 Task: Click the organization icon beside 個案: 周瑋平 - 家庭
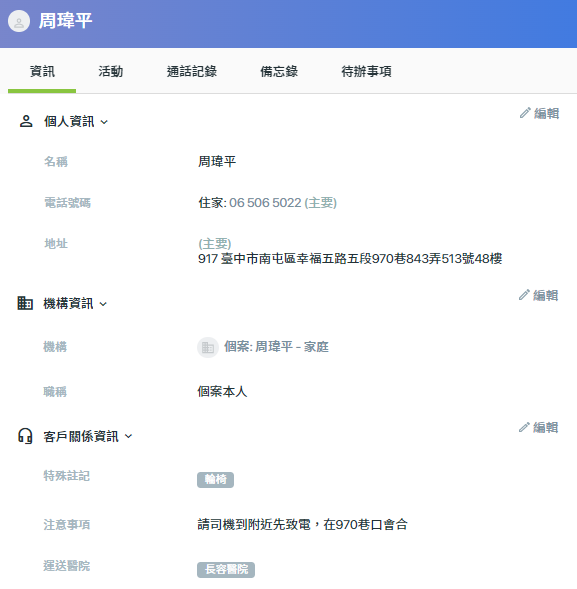coord(208,347)
